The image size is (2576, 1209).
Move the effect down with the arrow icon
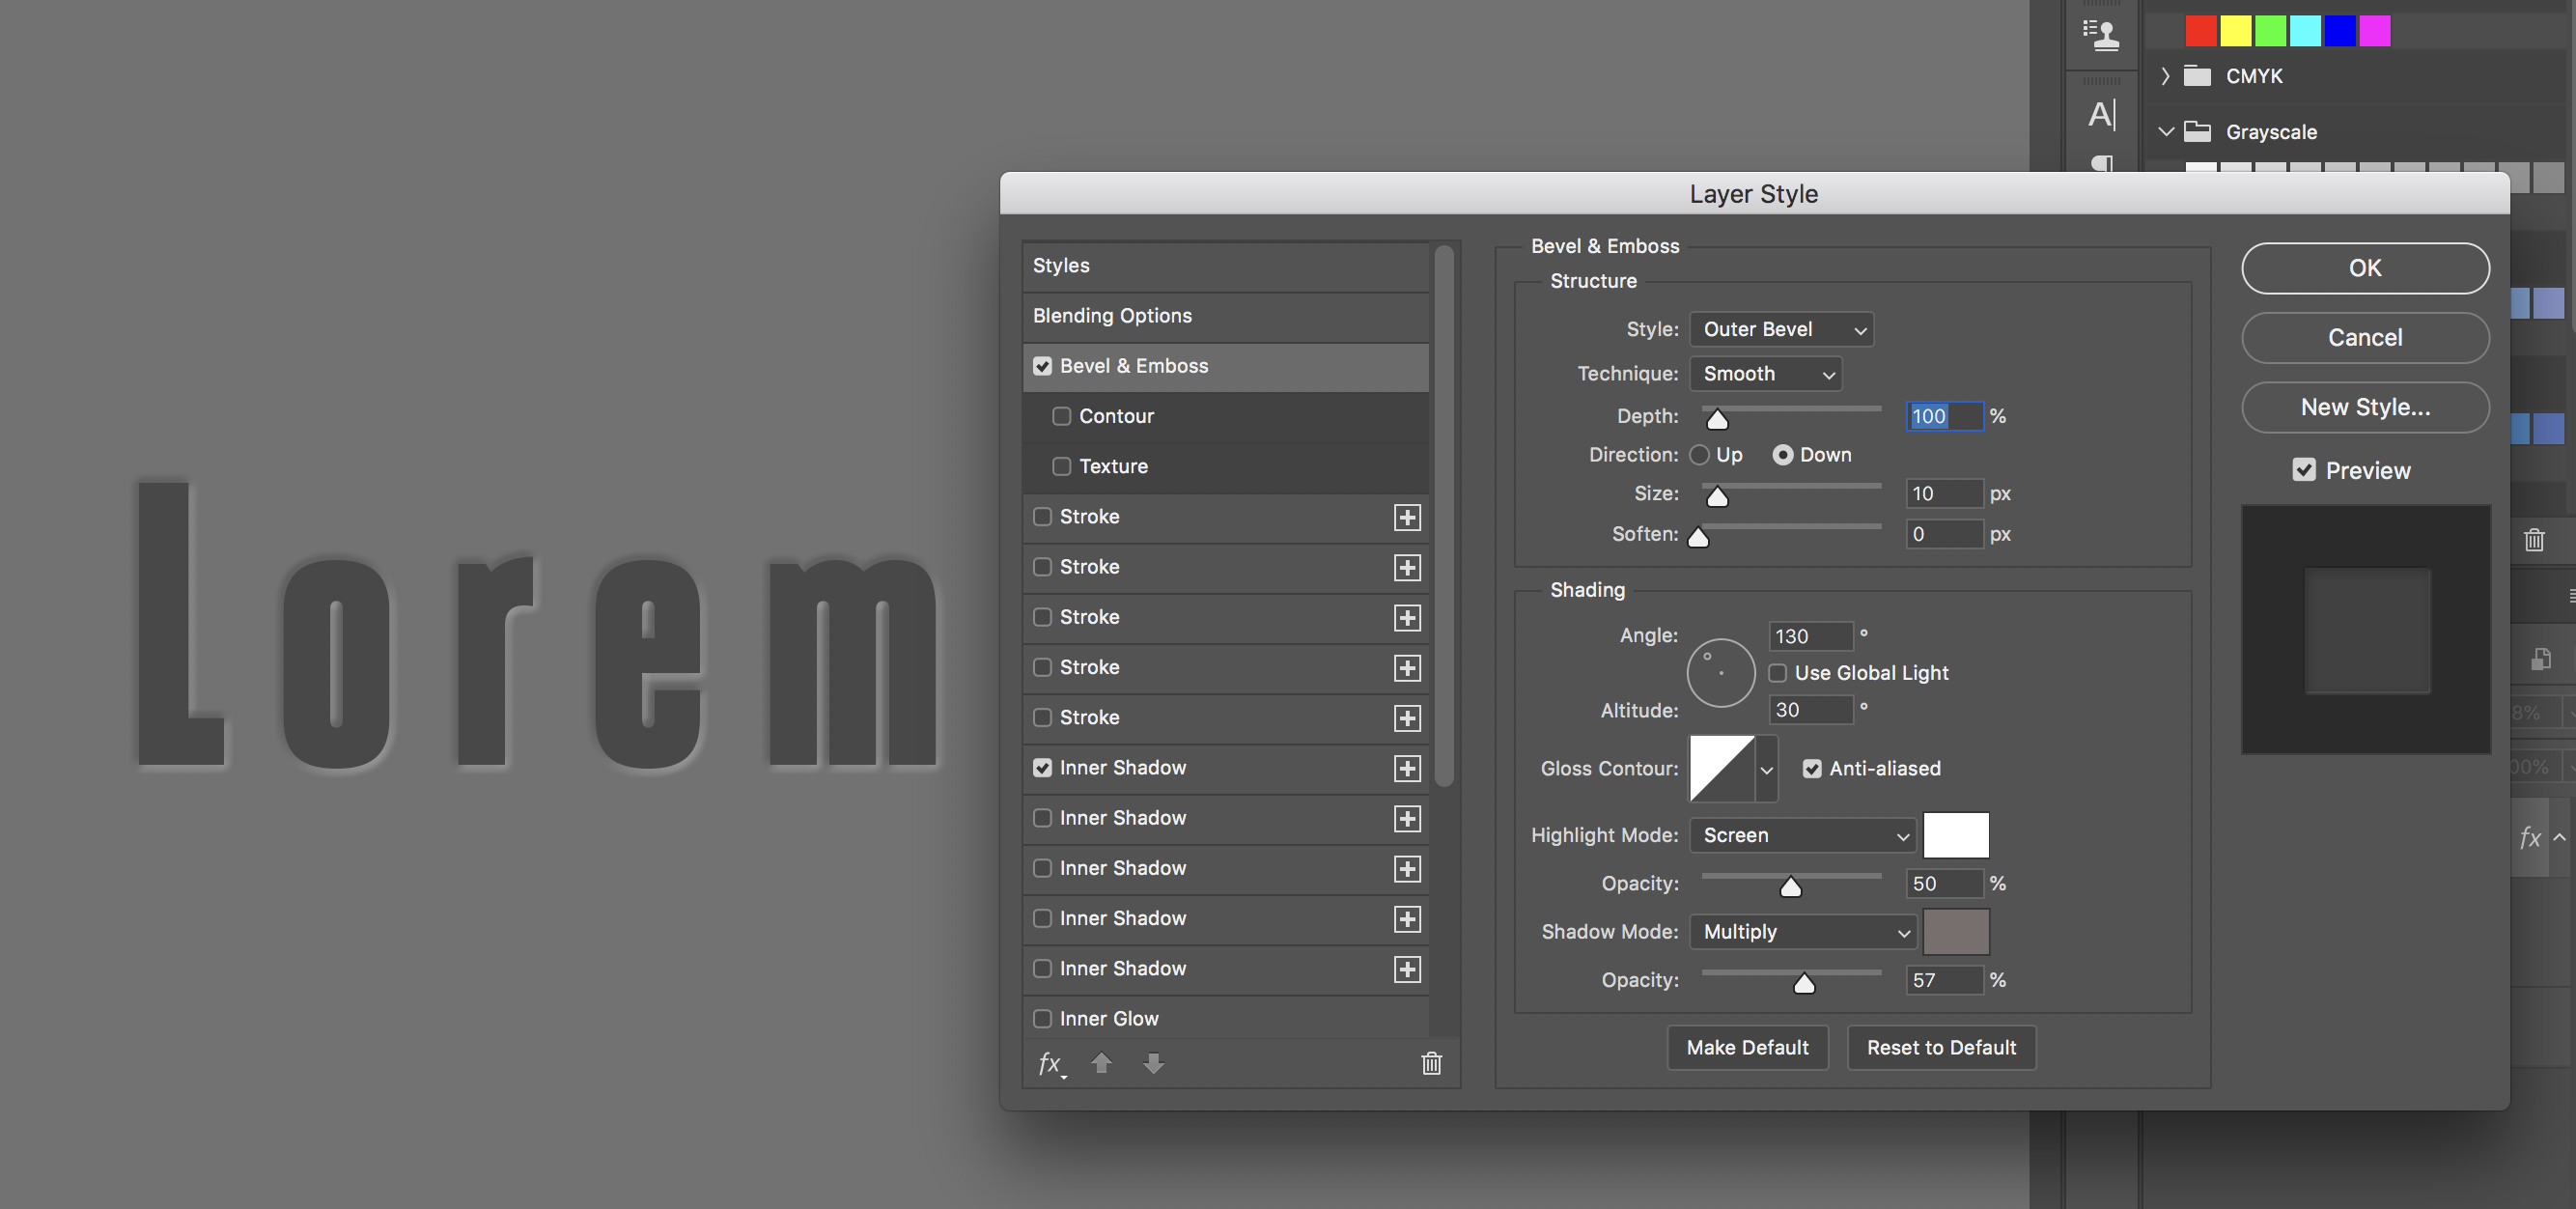[1152, 1063]
